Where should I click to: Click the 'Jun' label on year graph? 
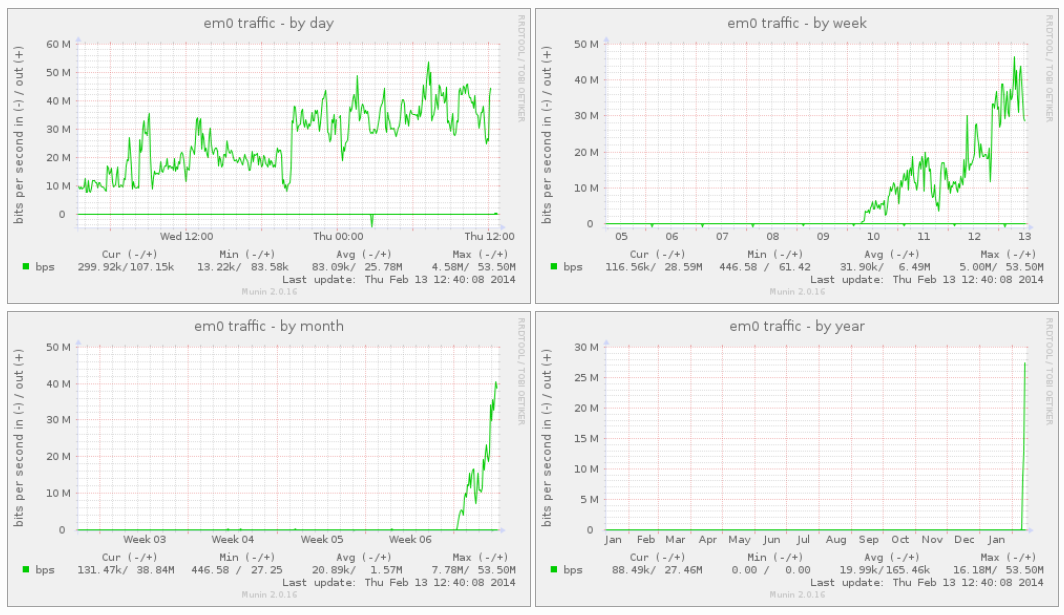pos(771,540)
